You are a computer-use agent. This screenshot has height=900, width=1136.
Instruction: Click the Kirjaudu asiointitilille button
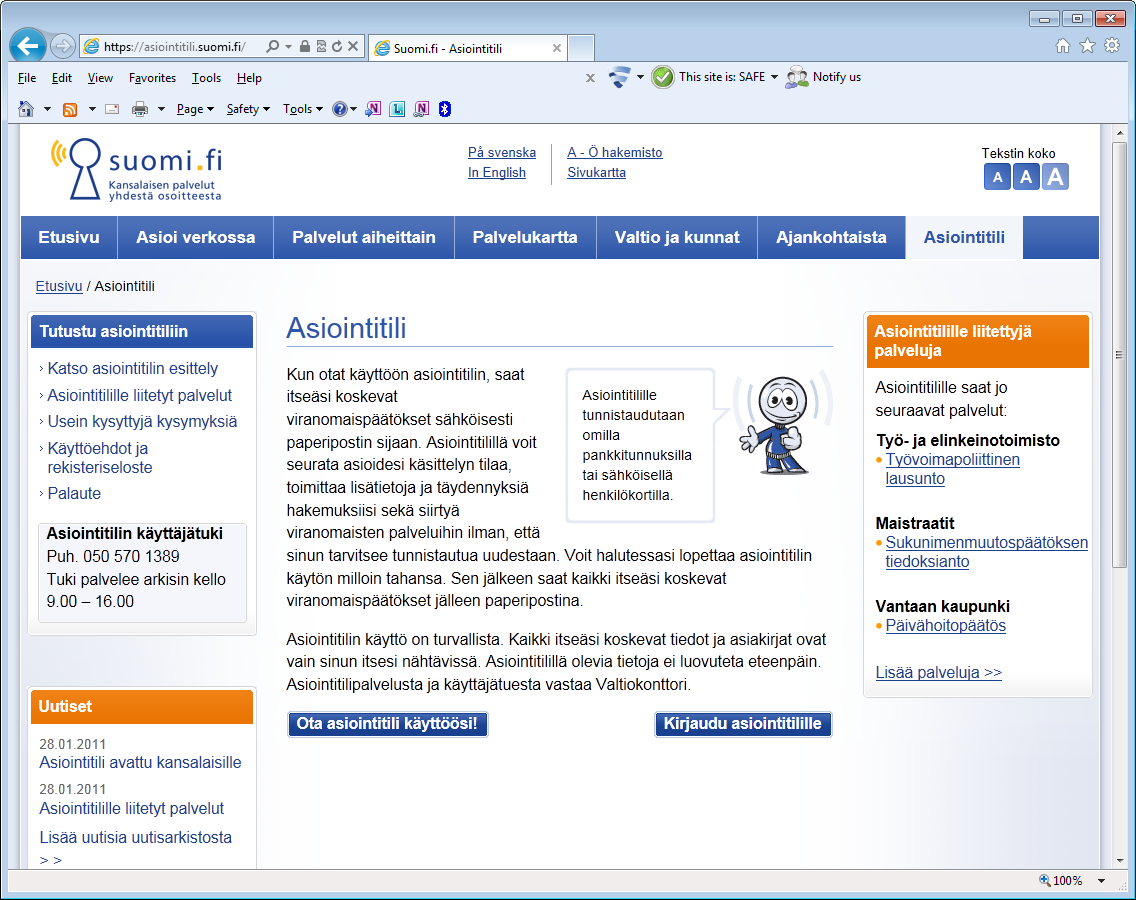click(x=743, y=724)
